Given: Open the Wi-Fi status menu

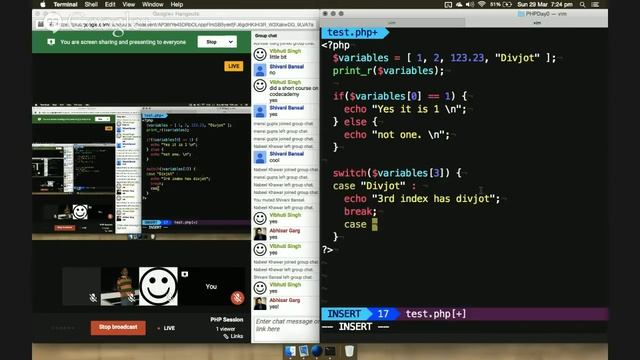Looking at the screenshot, I should point(482,4).
